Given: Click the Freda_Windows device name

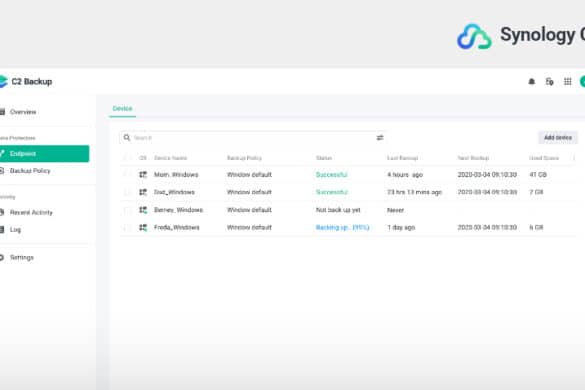Looking at the screenshot, I should click(177, 227).
